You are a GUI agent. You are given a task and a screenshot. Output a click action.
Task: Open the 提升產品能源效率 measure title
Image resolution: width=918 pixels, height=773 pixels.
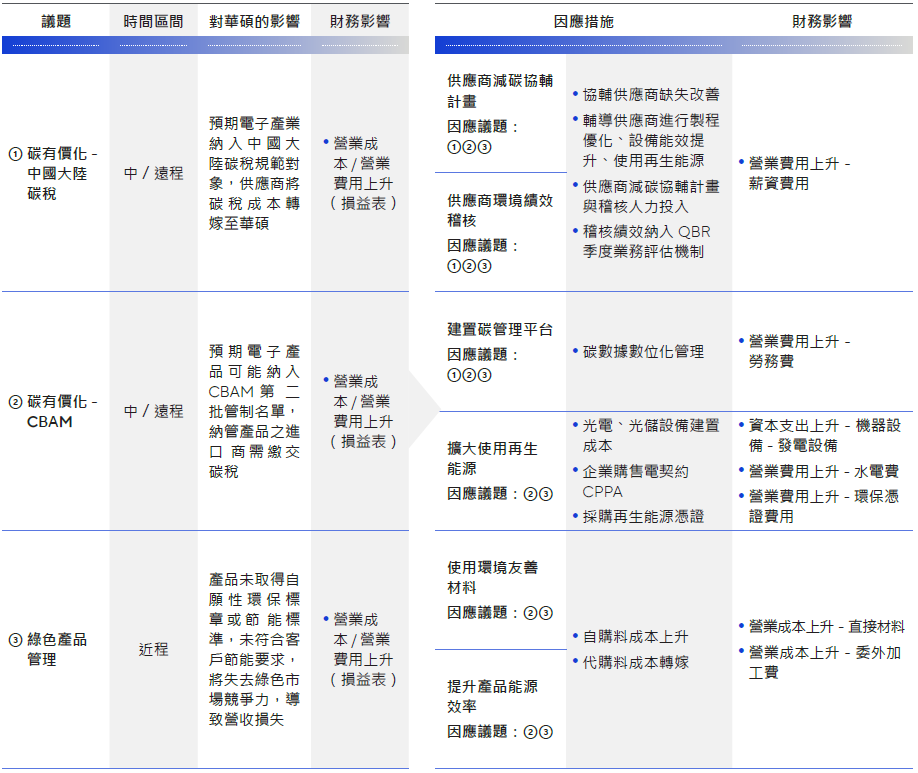[x=492, y=696]
